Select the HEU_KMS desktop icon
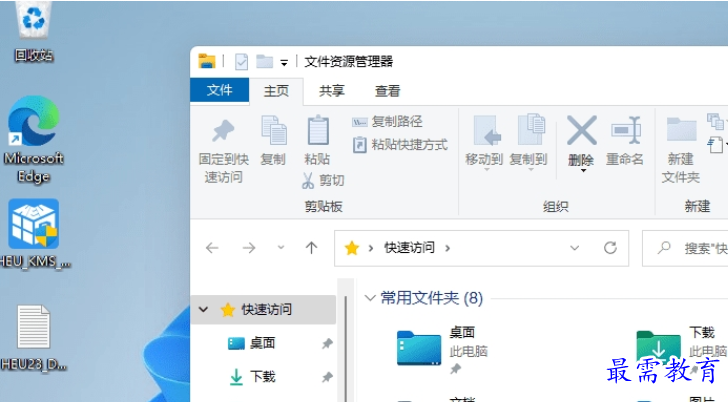 click(x=33, y=233)
